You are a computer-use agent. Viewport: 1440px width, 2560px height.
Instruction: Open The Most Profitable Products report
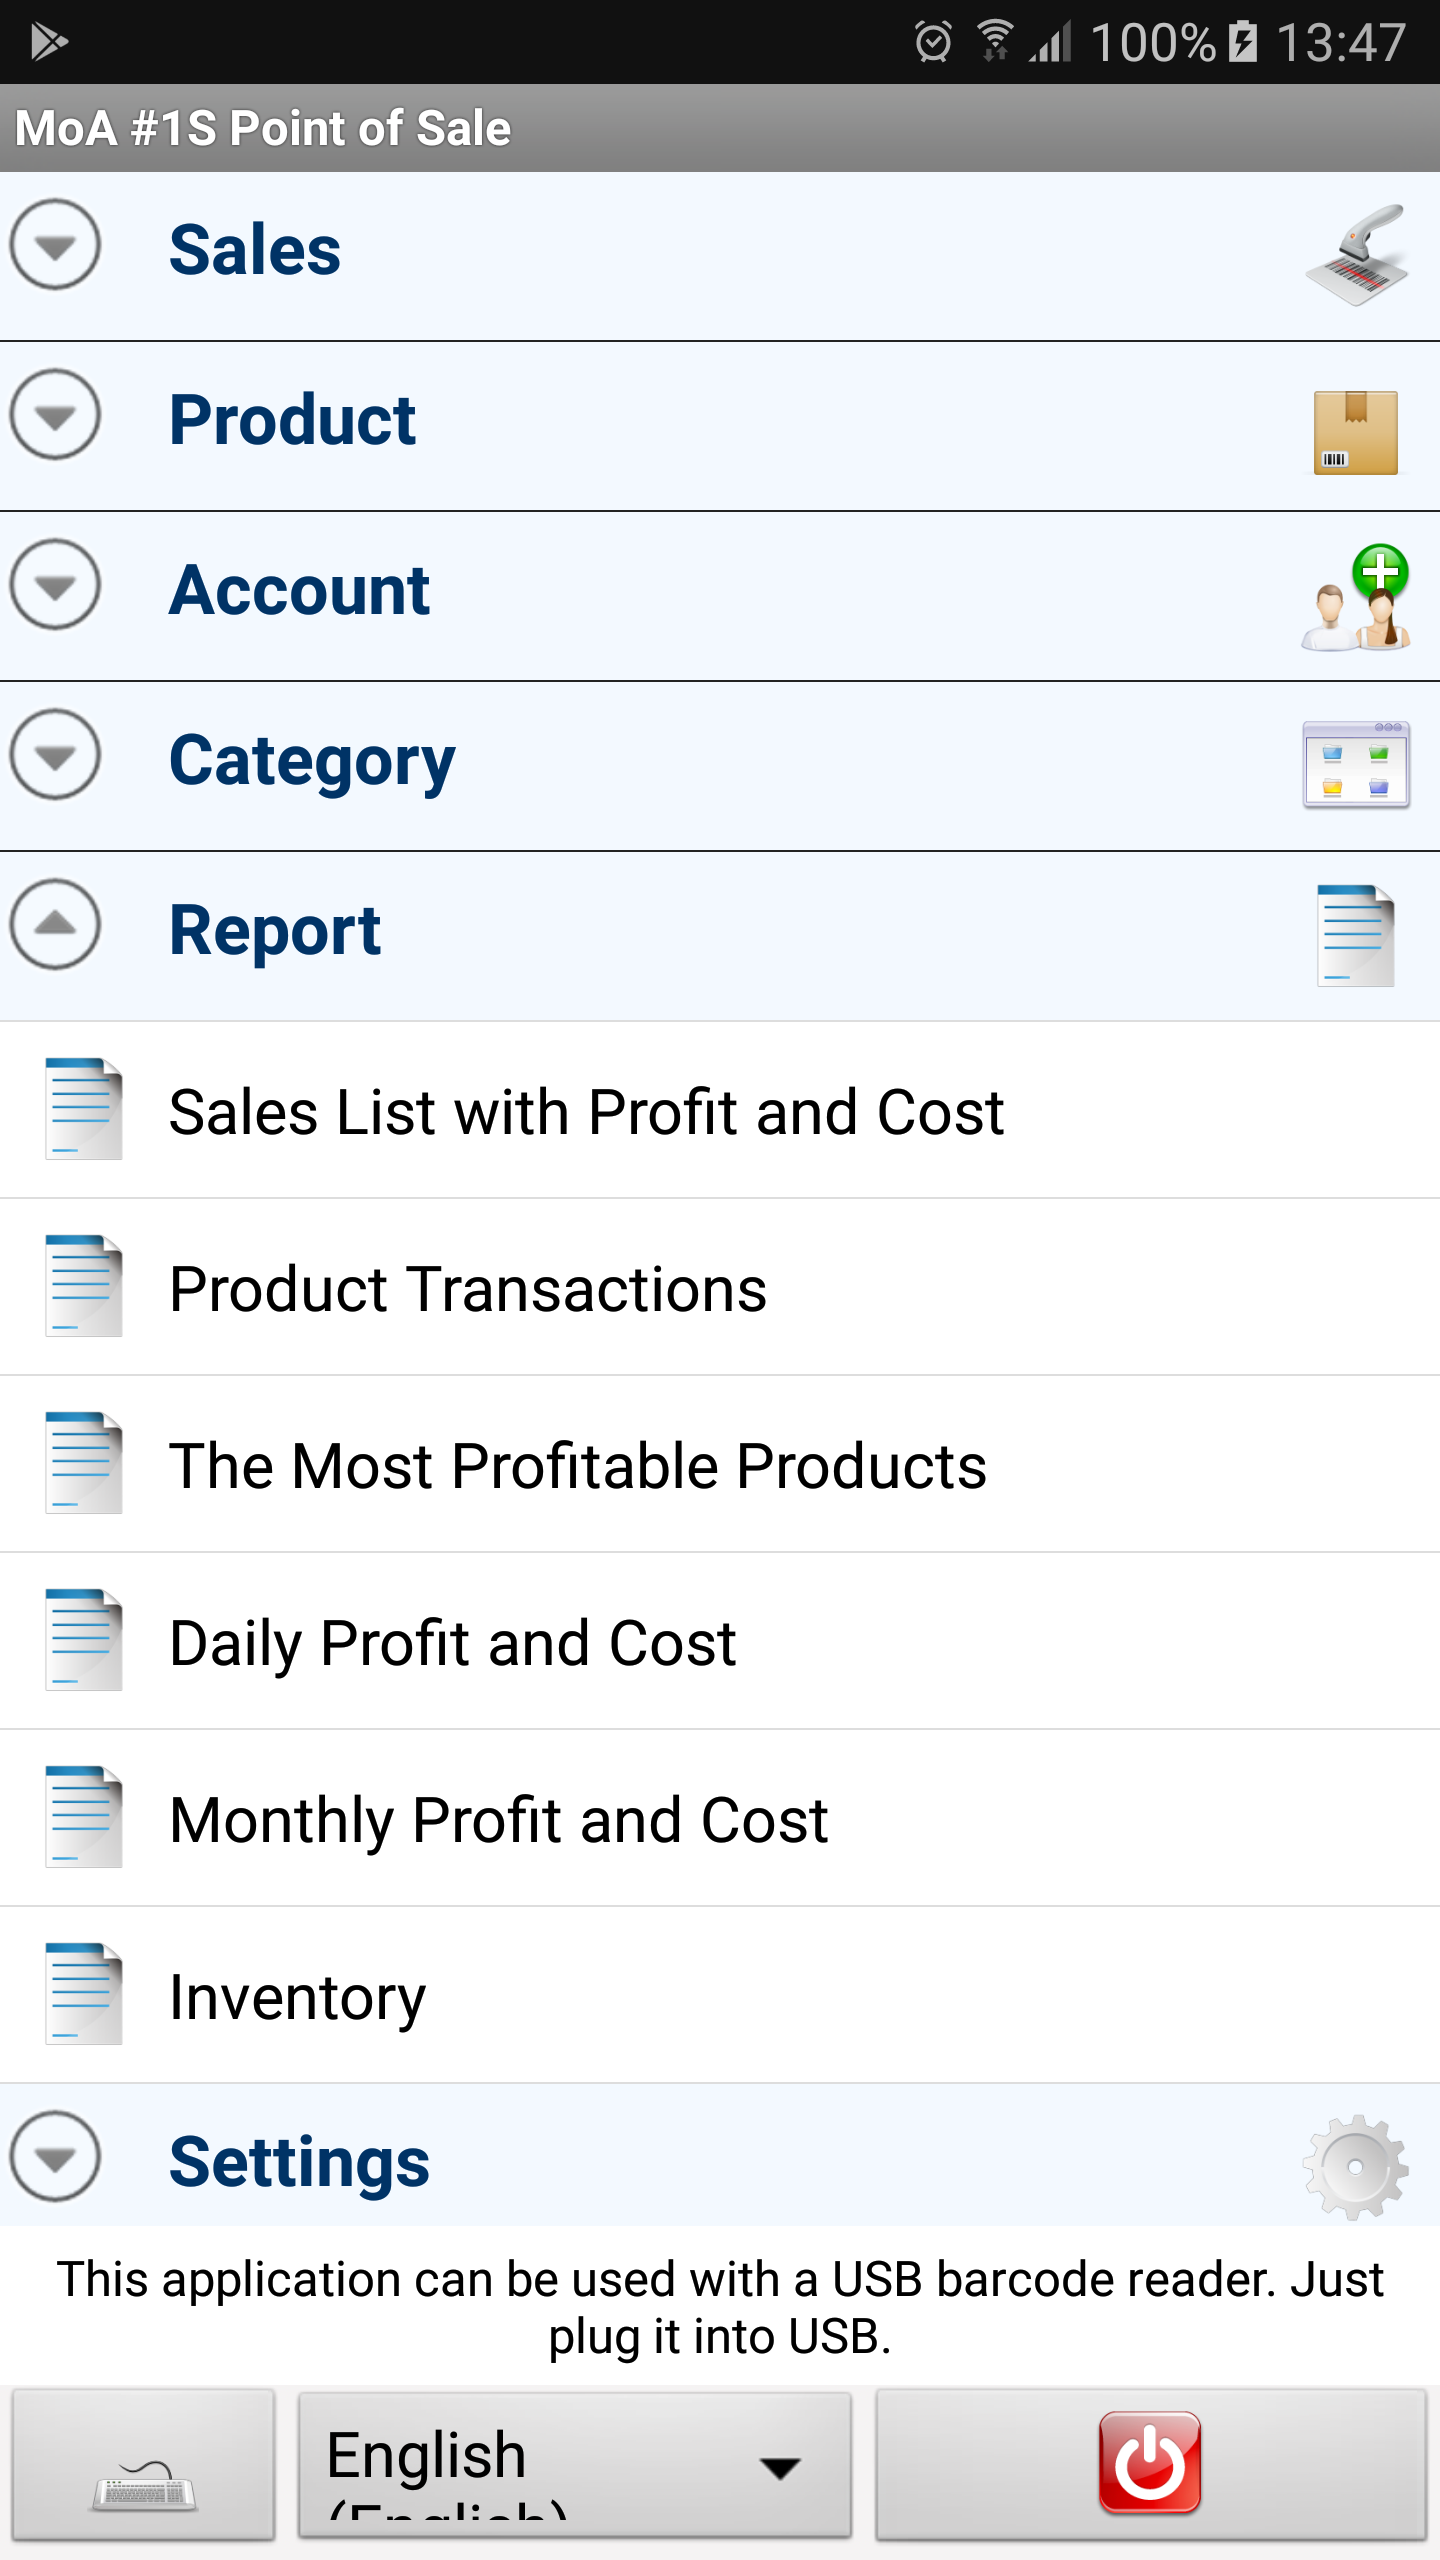coord(720,1464)
